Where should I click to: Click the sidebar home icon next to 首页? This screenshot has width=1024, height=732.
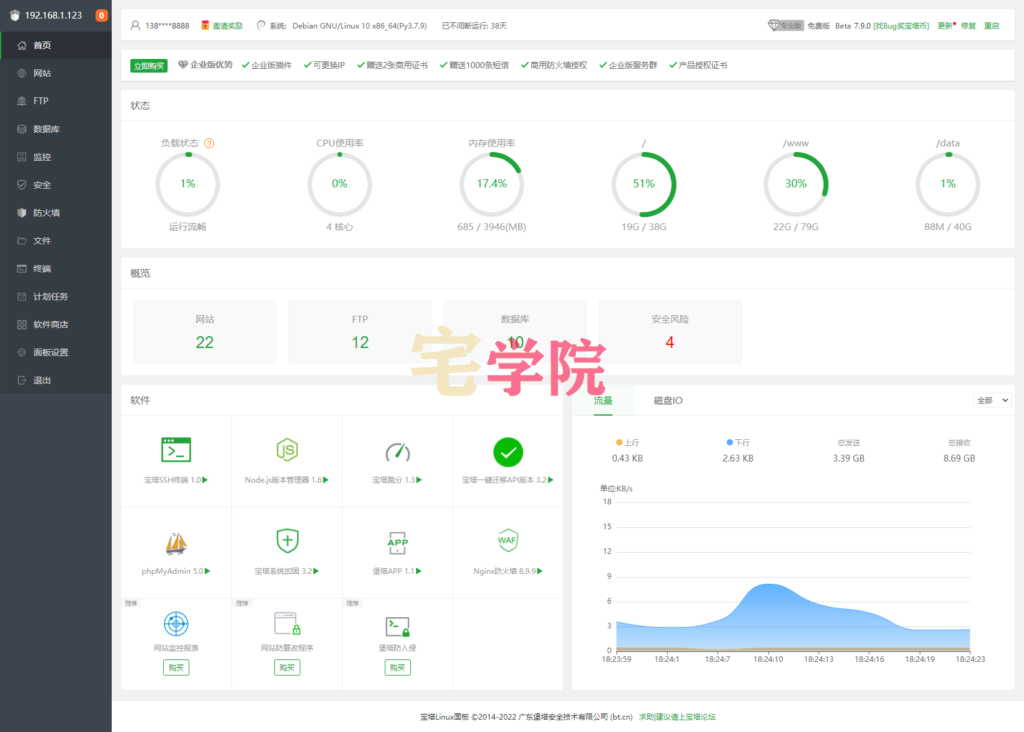click(x=22, y=45)
